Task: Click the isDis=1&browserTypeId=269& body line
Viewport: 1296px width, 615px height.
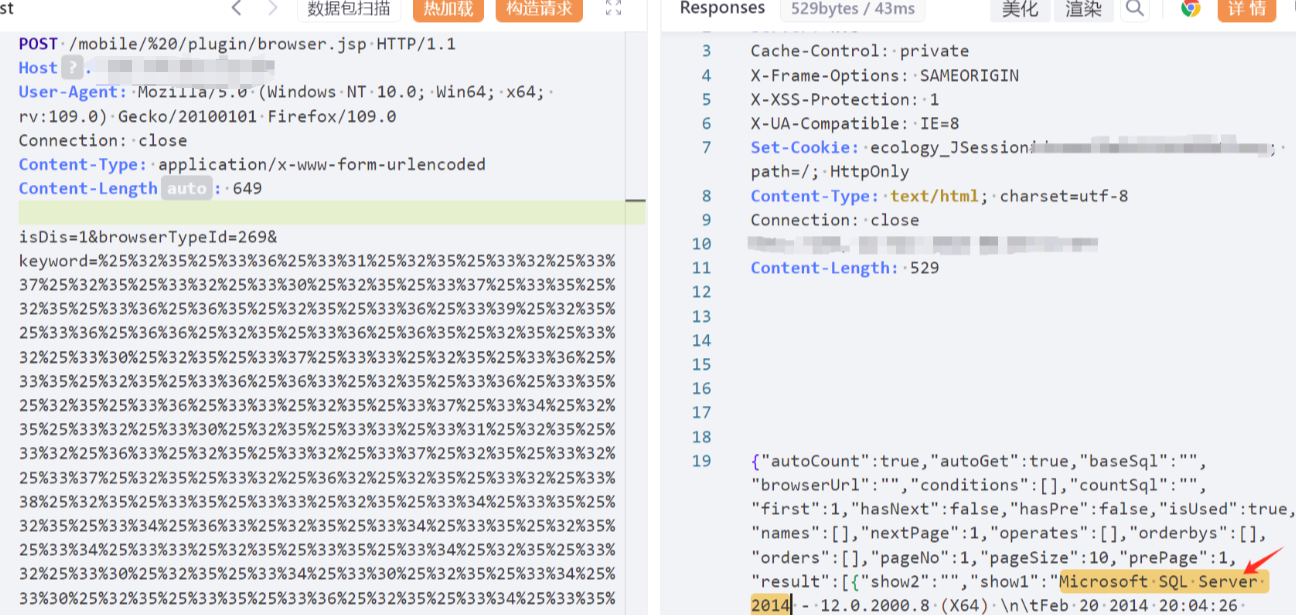Action: tap(148, 237)
